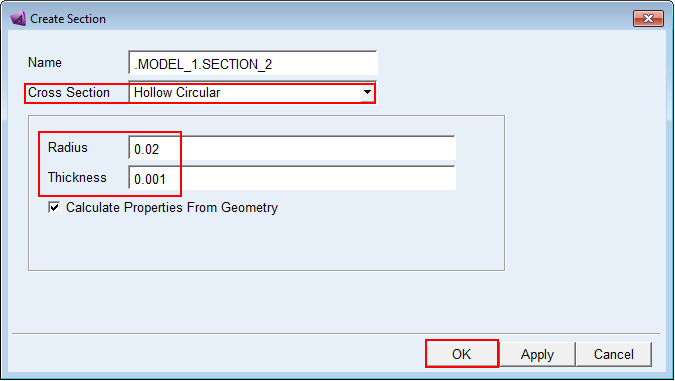675x381 pixels.
Task: Click the Name field containing .MODEL_1.SECTION_2
Action: point(253,63)
